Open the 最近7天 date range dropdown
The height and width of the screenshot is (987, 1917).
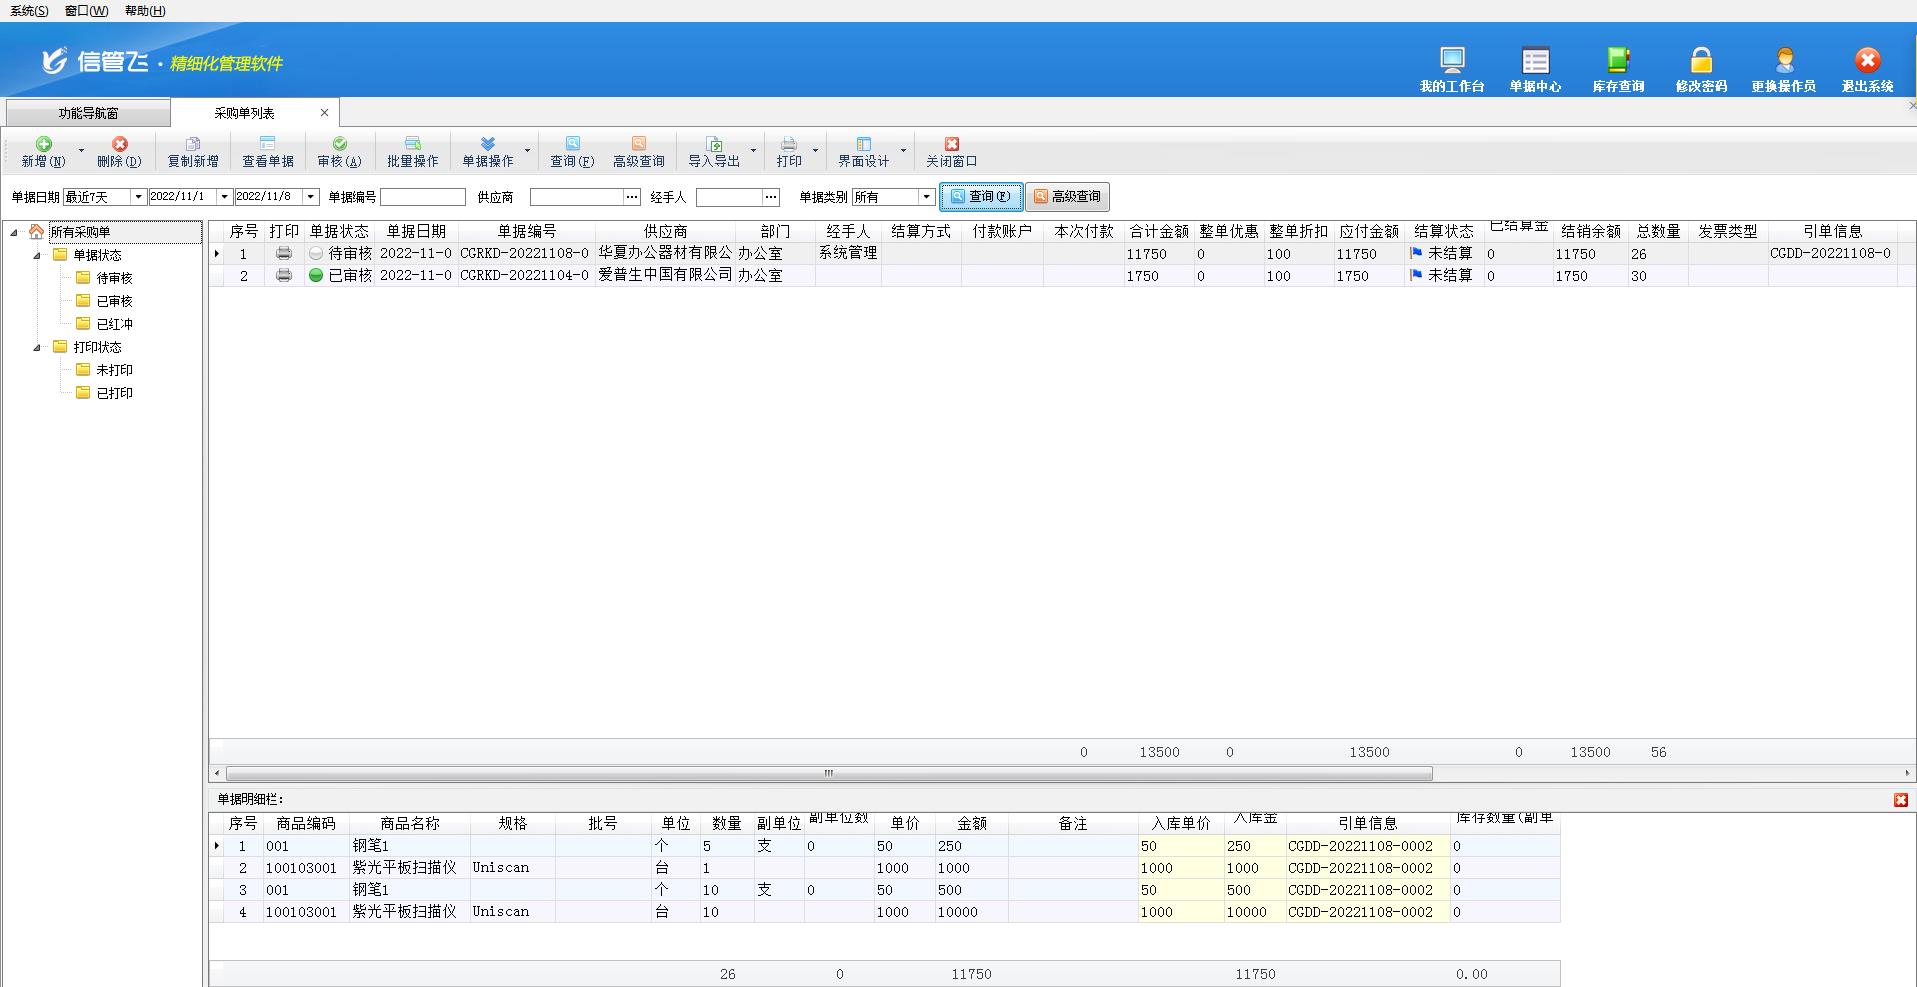138,197
